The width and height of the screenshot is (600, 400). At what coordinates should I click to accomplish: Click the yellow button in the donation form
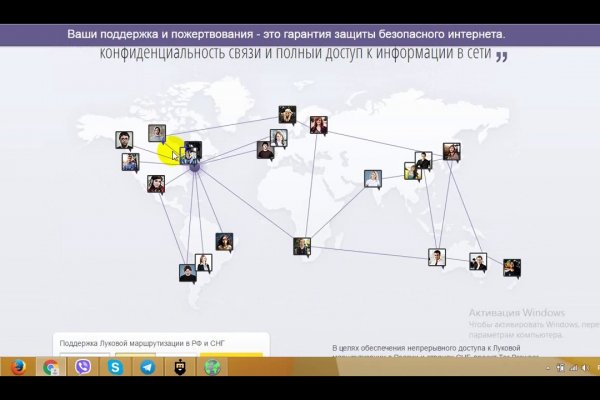(x=231, y=354)
